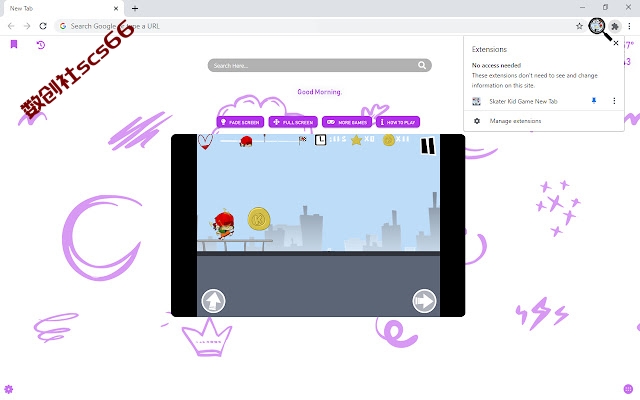Select Skater Kid Game New Tab extension
This screenshot has width=640, height=400.
(x=523, y=101)
